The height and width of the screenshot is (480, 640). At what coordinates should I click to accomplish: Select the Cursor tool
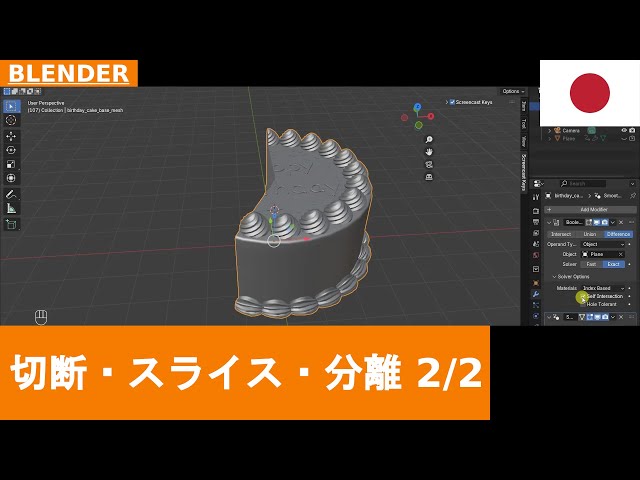pyautogui.click(x=11, y=120)
